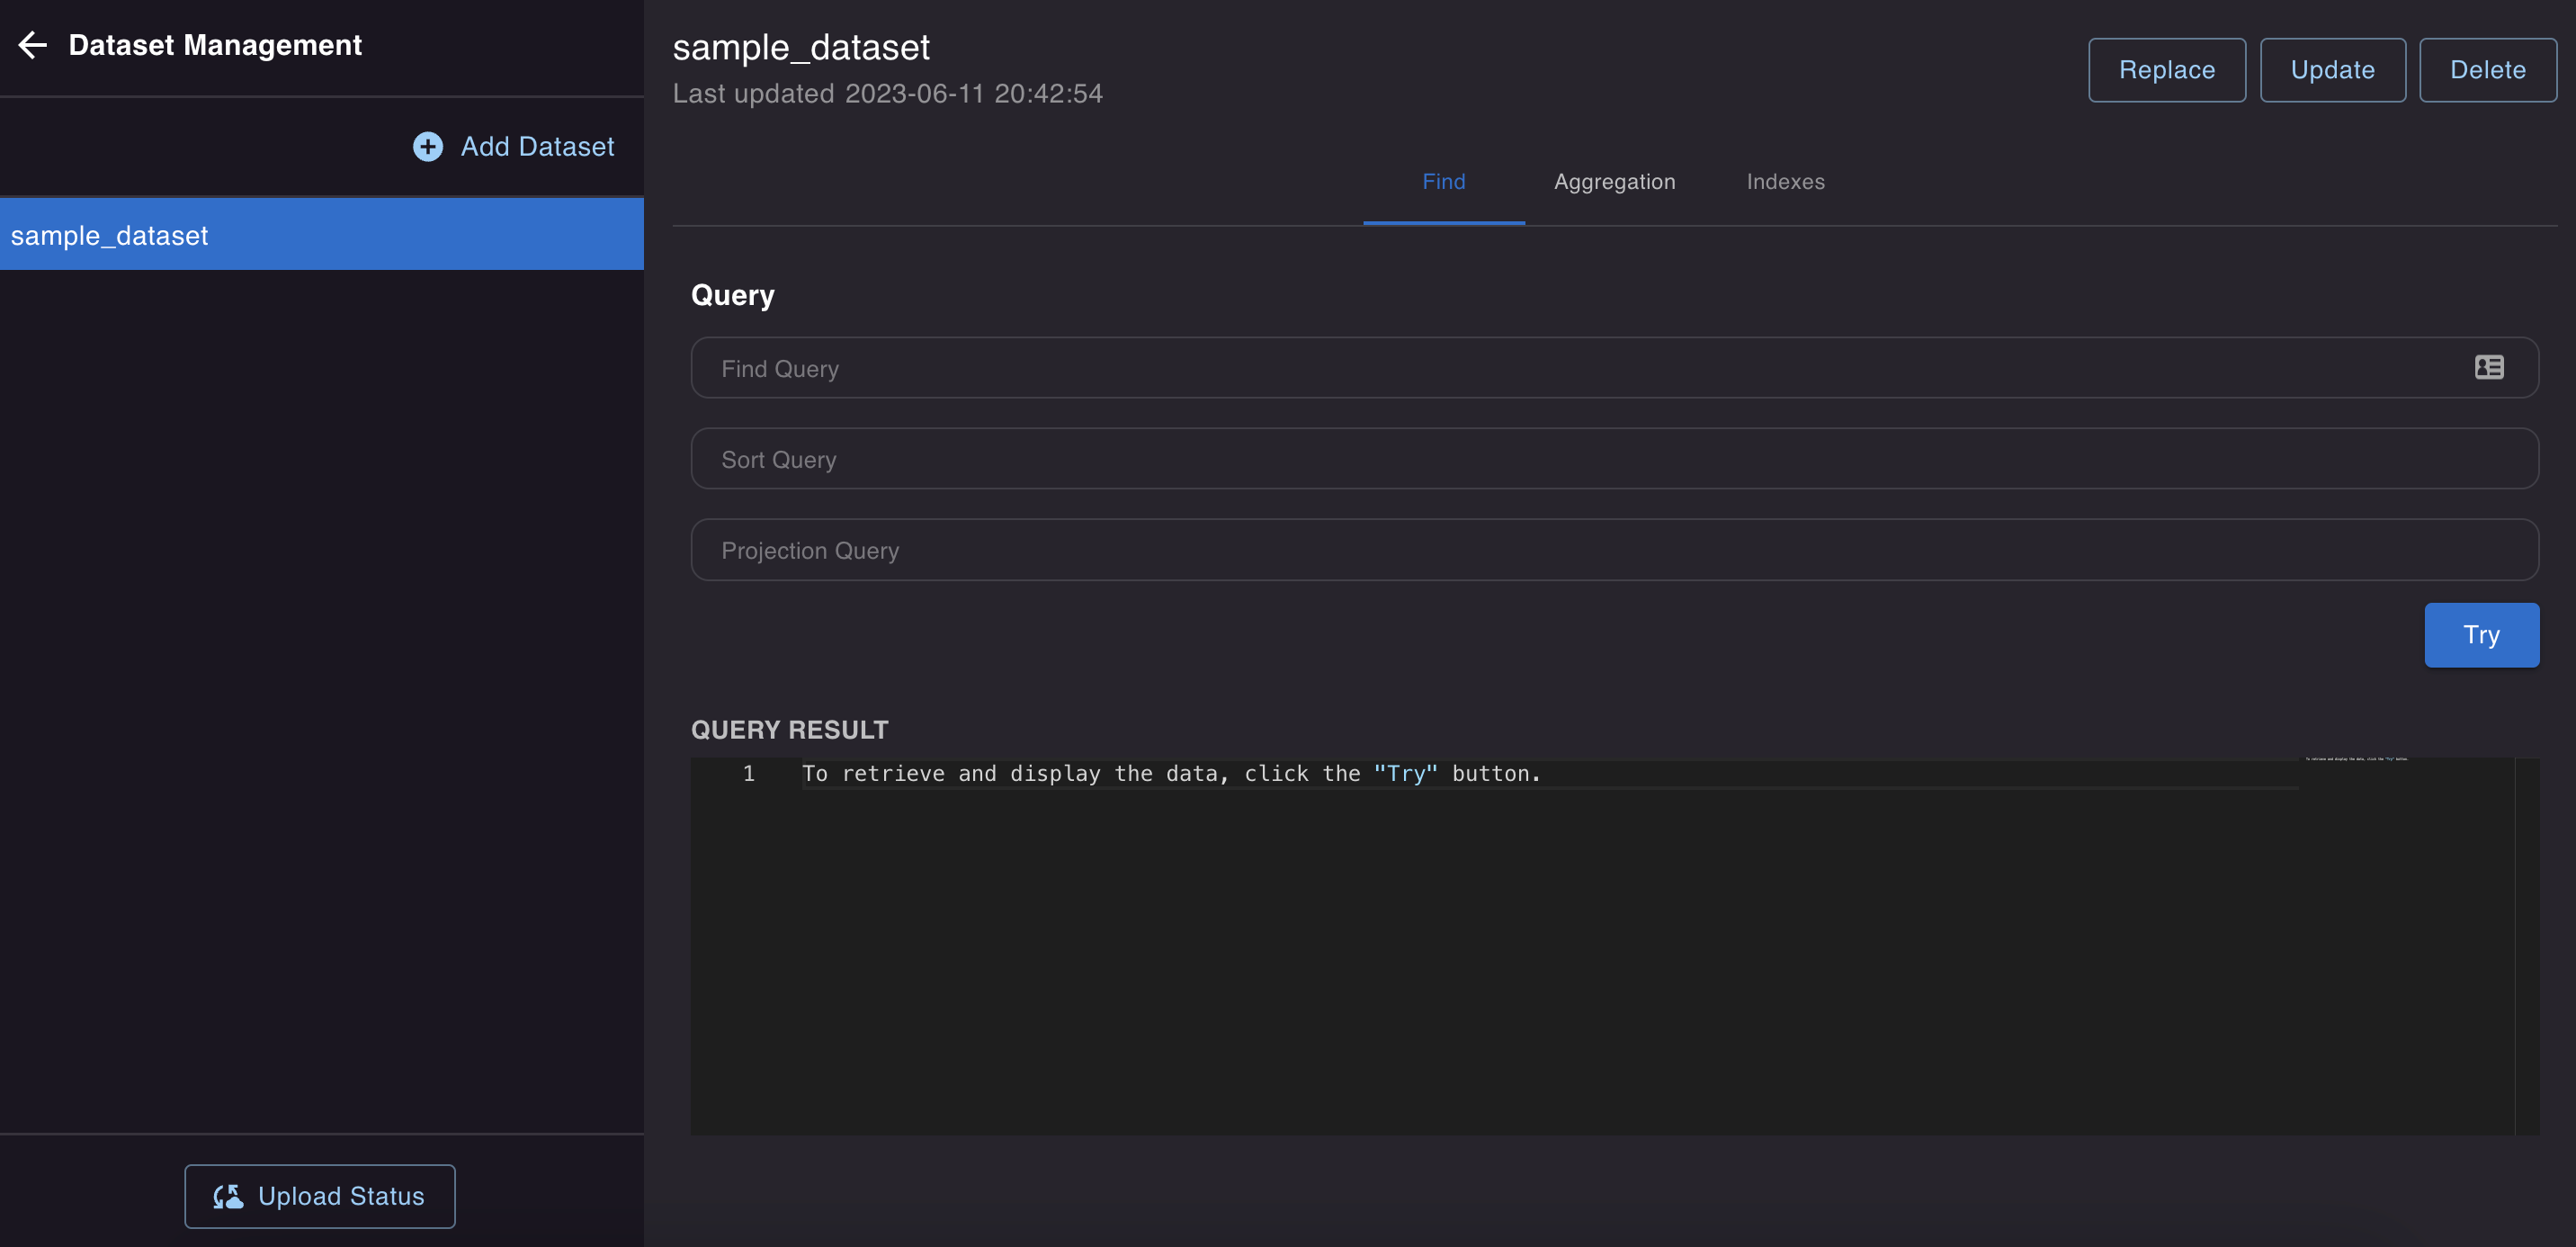Viewport: 2576px width, 1247px height.
Task: Switch to the Indexes tab
Action: pyautogui.click(x=1785, y=183)
